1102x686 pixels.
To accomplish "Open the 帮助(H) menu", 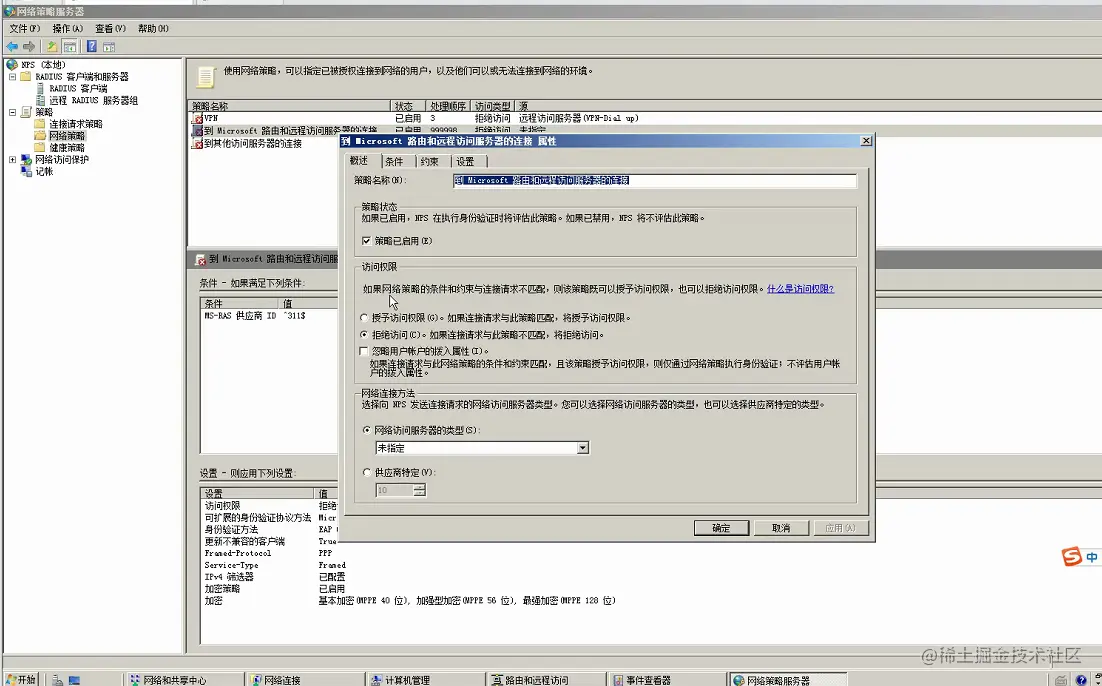I will click(x=153, y=29).
